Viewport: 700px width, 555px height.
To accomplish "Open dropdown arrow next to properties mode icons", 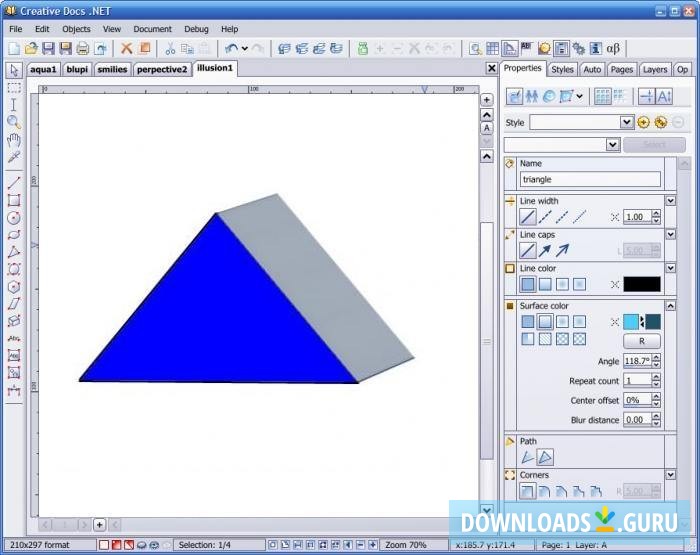I will coord(579,96).
